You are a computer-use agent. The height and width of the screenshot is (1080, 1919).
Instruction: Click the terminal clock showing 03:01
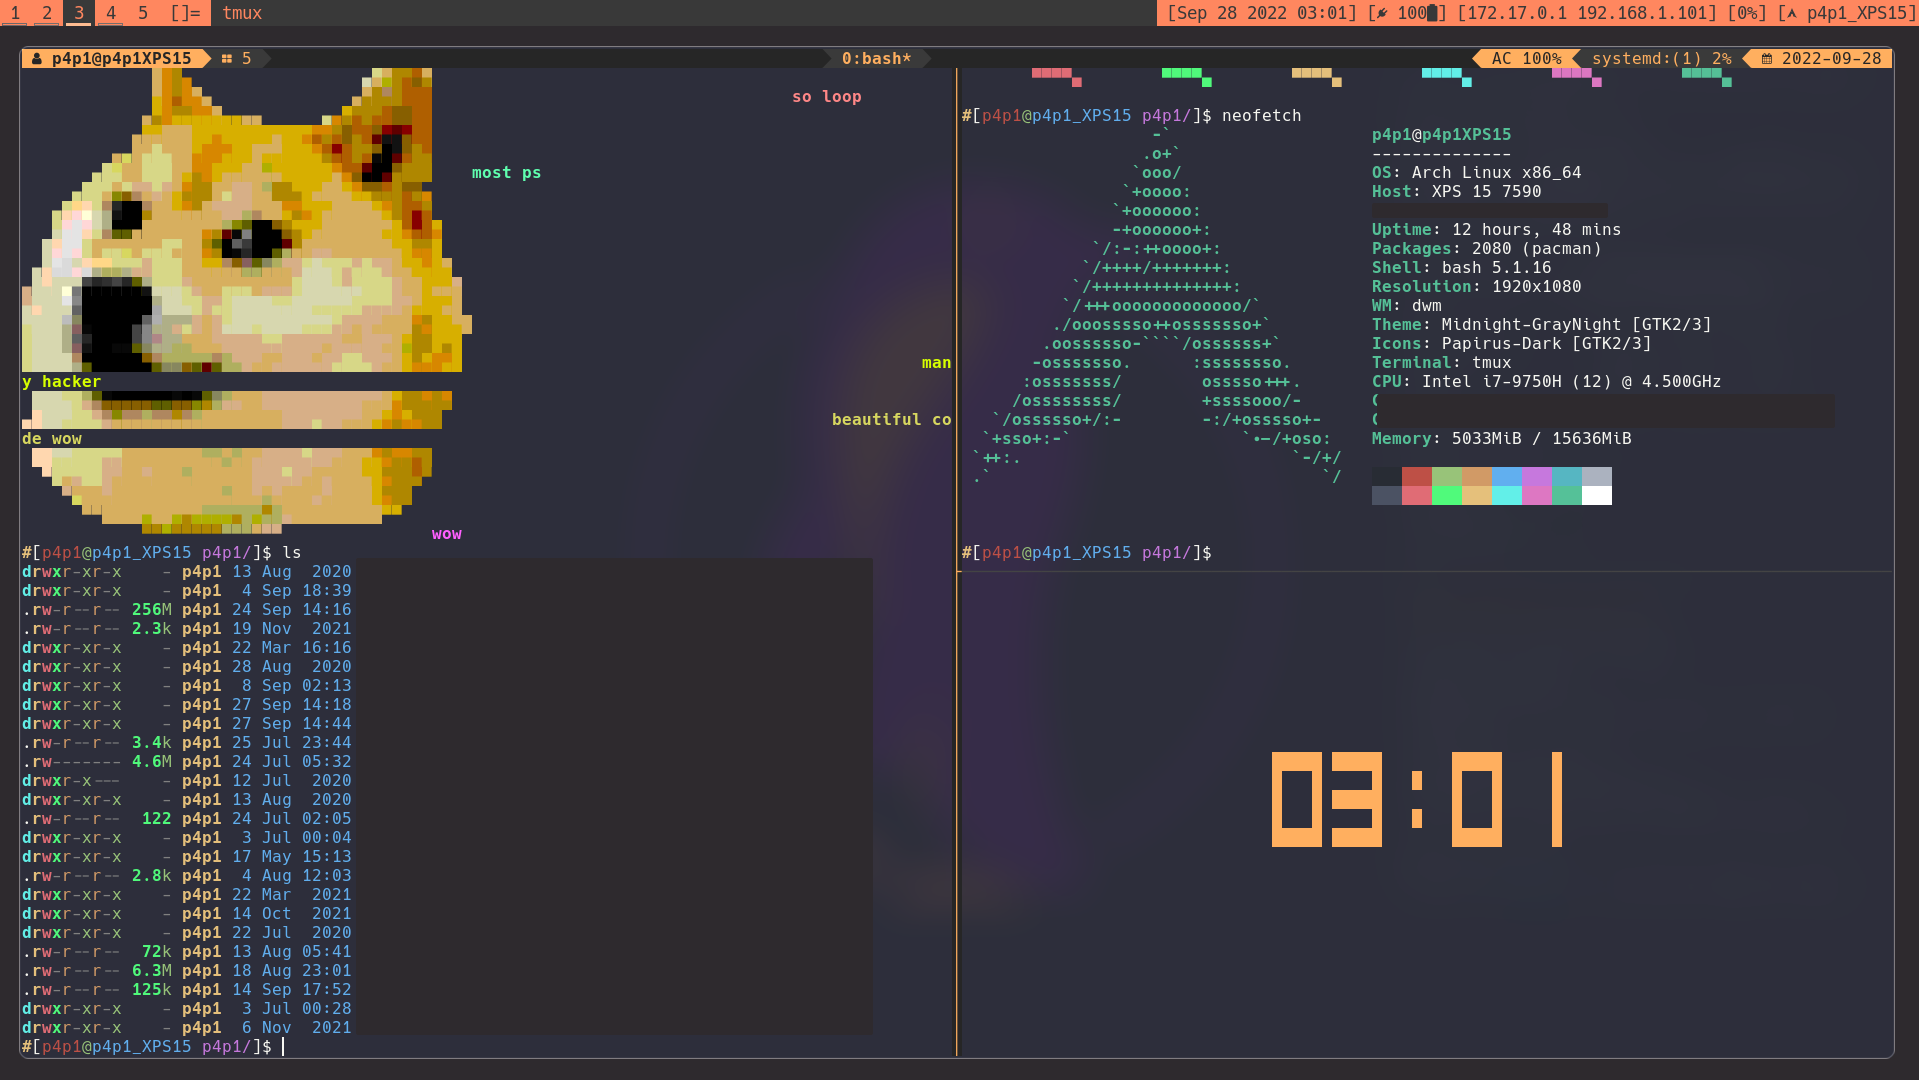pos(1415,800)
